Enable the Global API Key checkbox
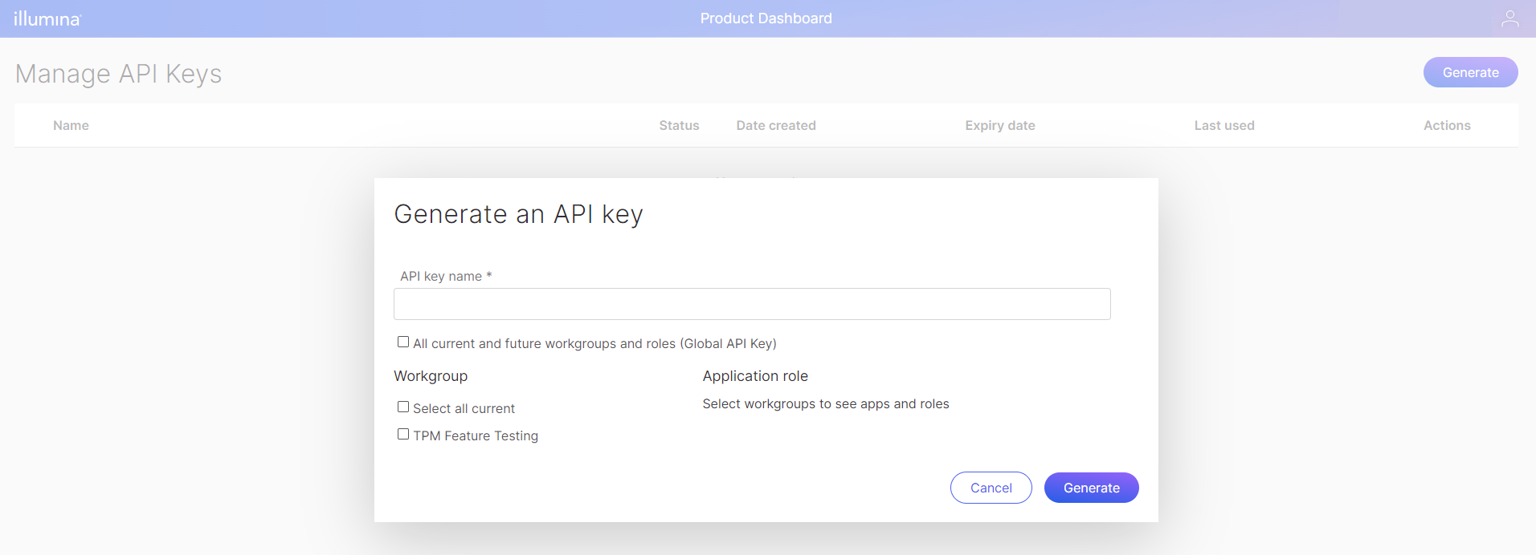The height and width of the screenshot is (555, 1536). [x=403, y=342]
